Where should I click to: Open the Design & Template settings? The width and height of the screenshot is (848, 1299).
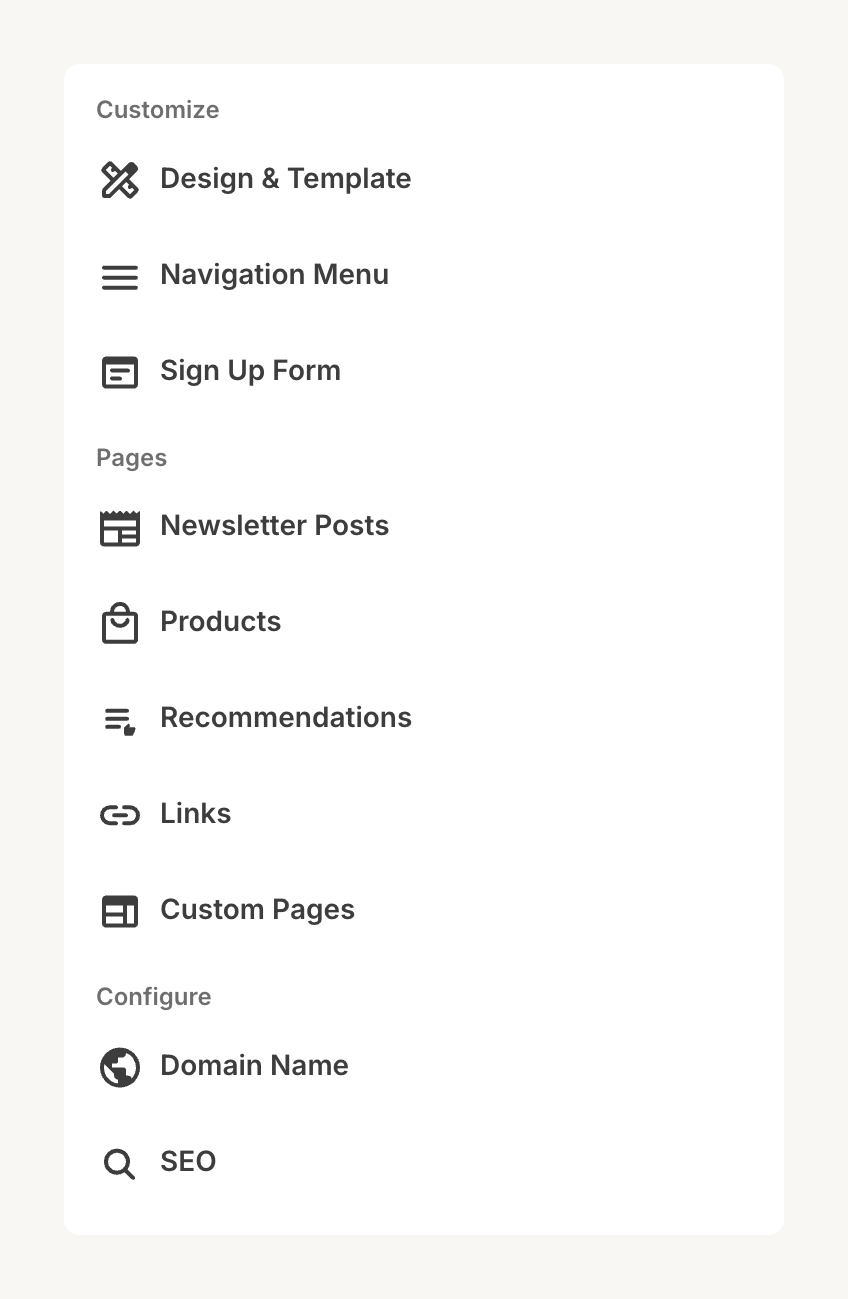(286, 180)
